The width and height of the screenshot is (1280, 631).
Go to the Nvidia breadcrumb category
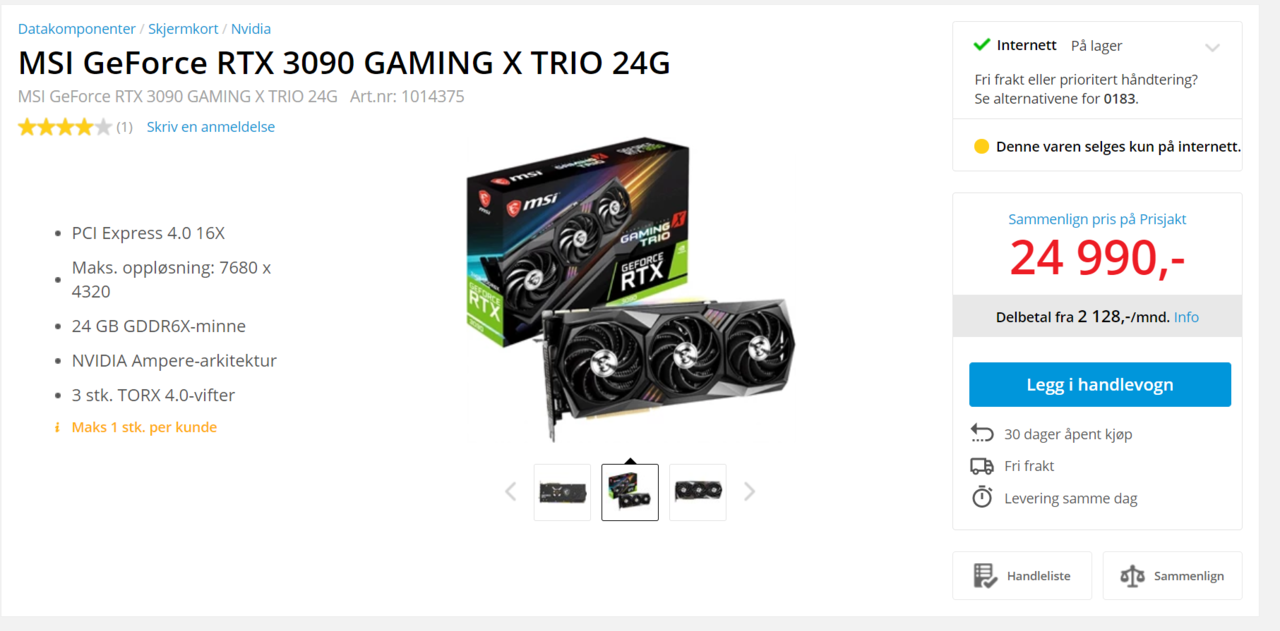click(251, 29)
